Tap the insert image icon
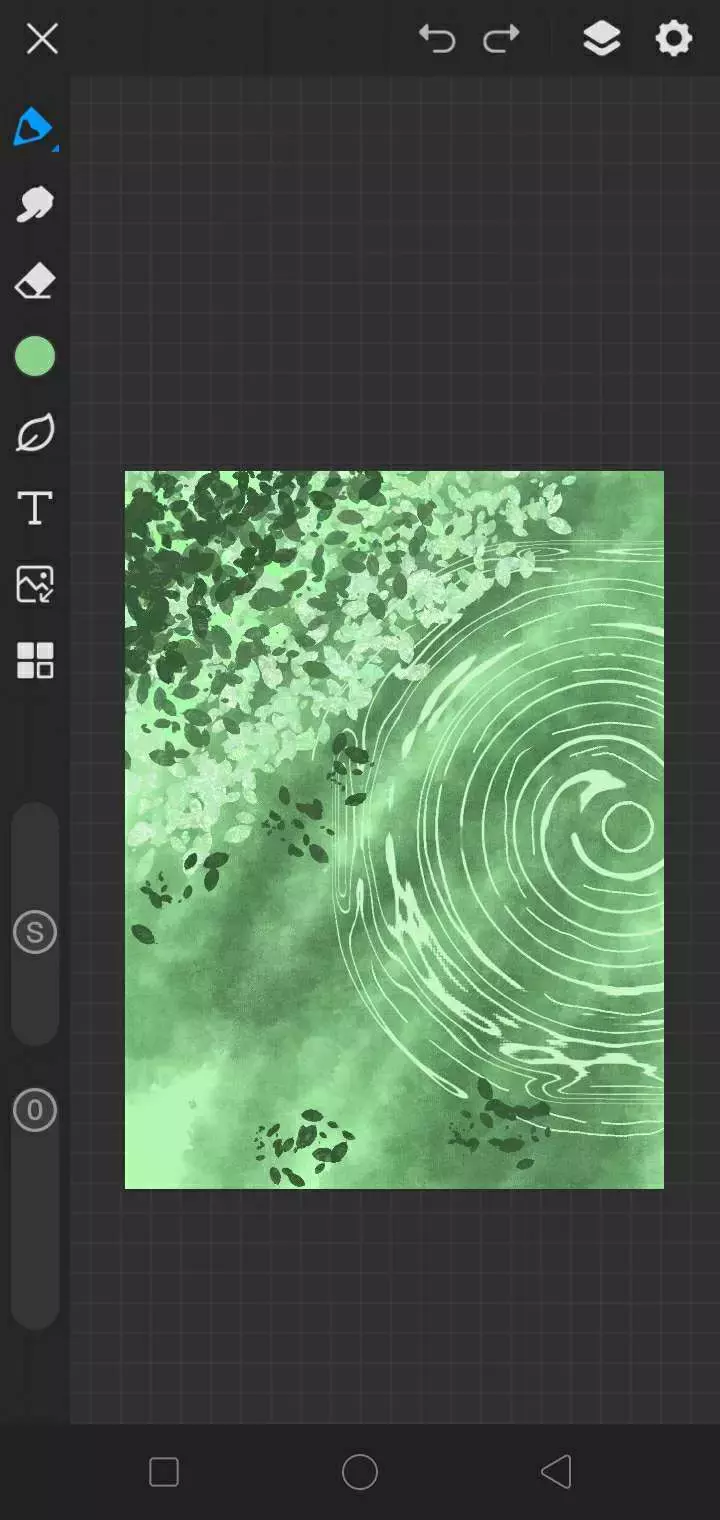This screenshot has width=720, height=1520. [35, 584]
